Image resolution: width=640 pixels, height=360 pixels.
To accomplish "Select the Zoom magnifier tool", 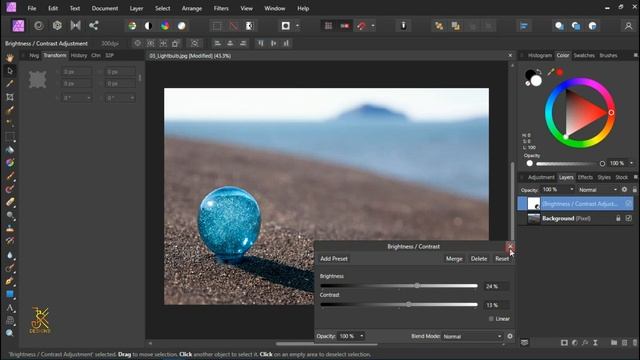I will pyautogui.click(x=10, y=333).
